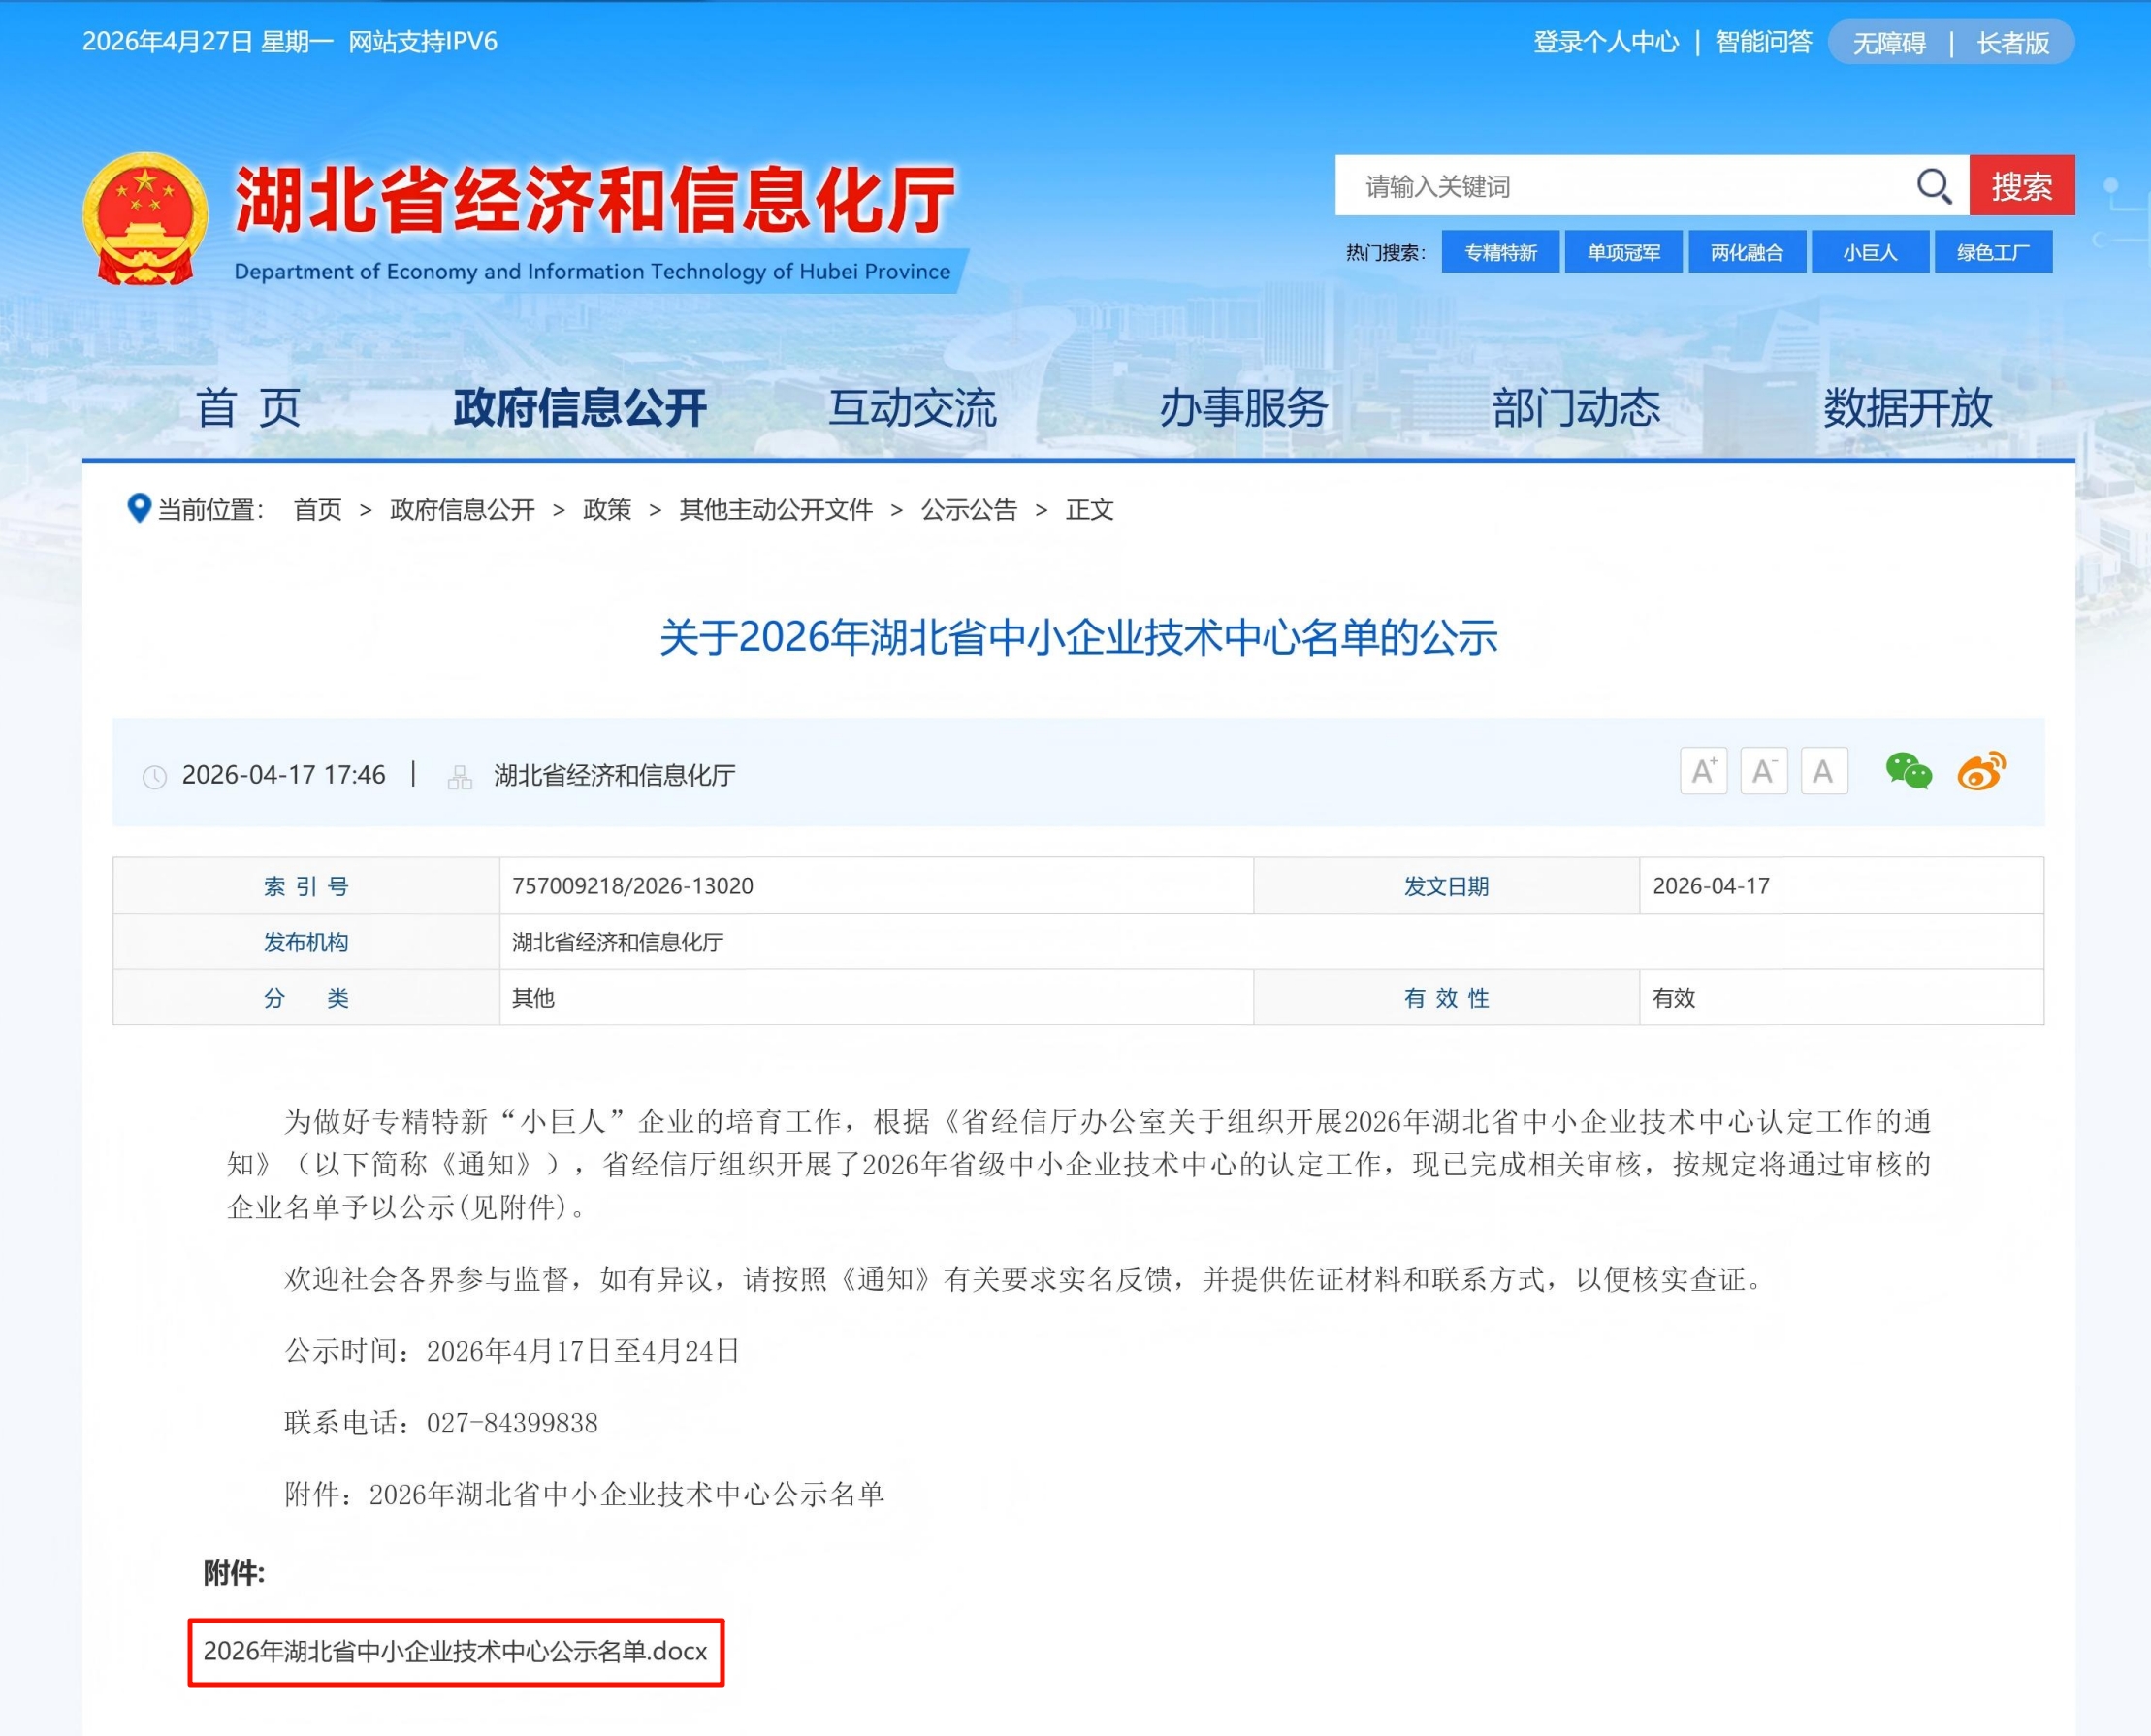Go to 数据开放 menu item

1907,408
